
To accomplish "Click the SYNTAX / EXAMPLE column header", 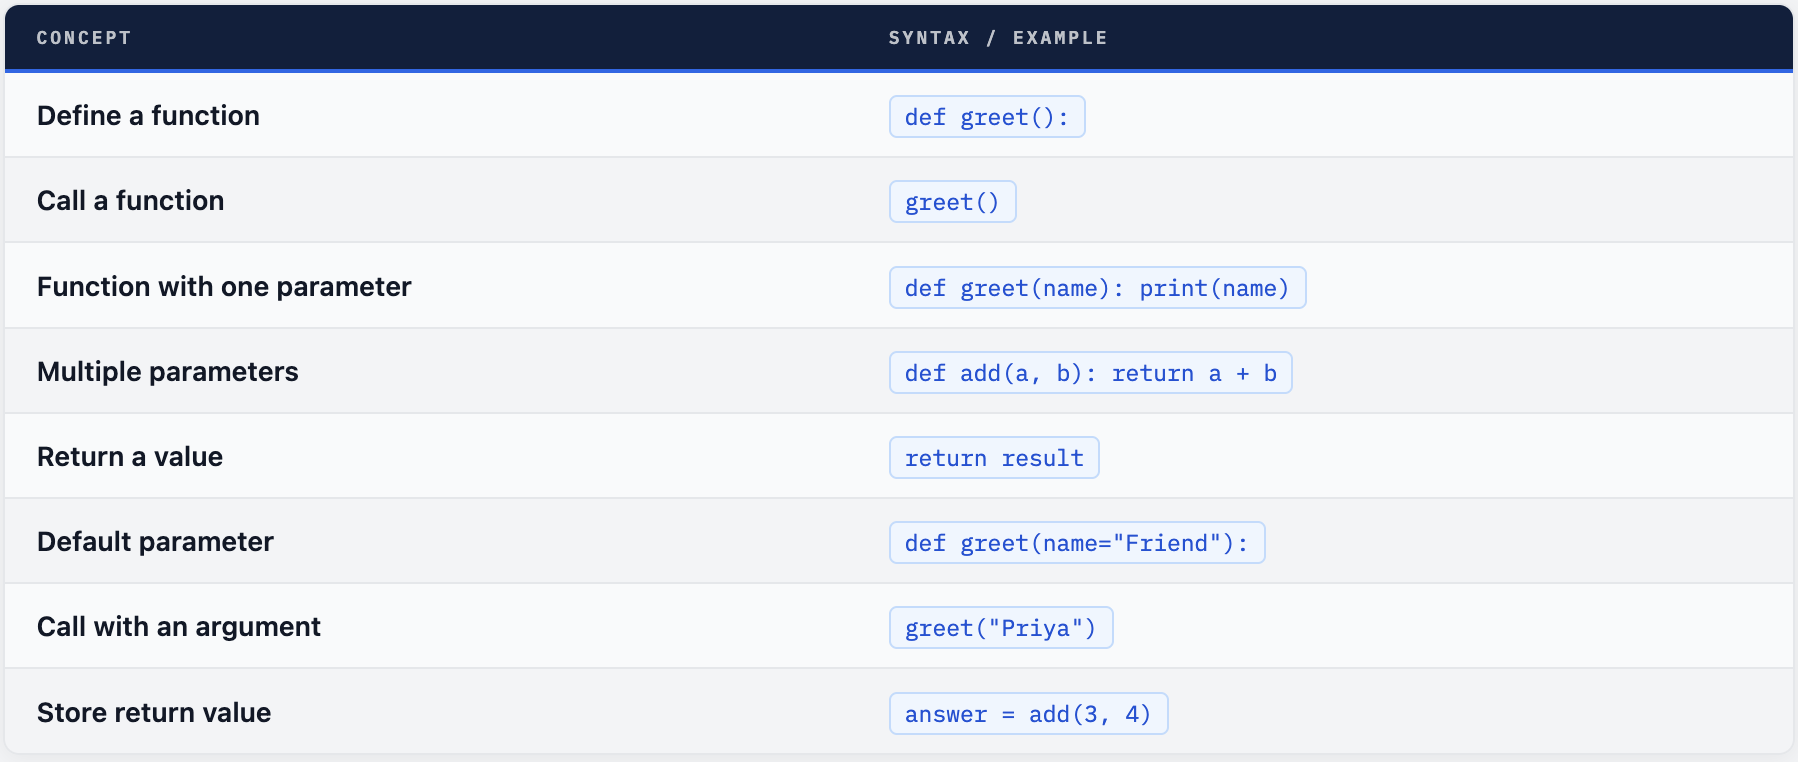I will pos(997,38).
